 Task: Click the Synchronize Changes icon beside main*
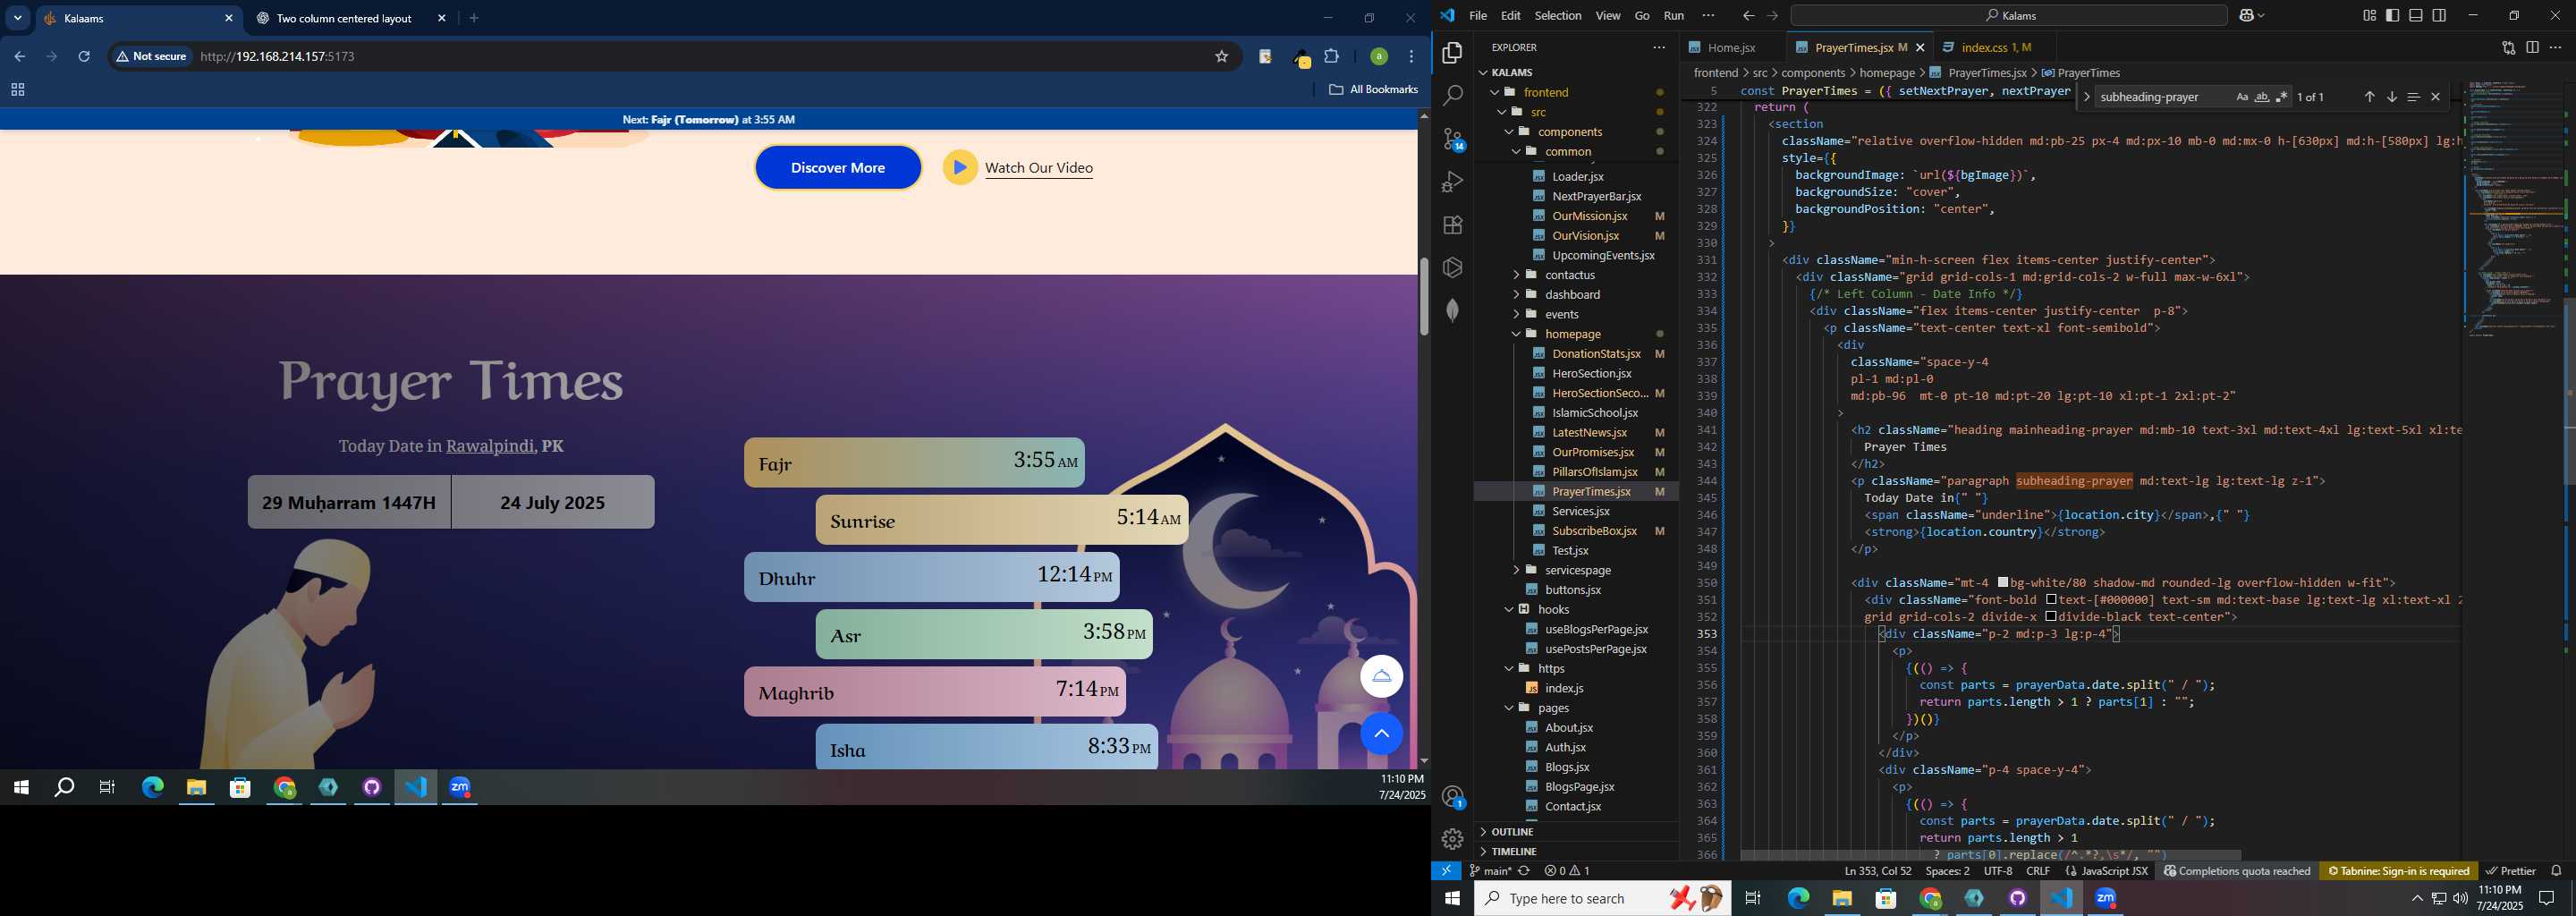pos(1524,871)
